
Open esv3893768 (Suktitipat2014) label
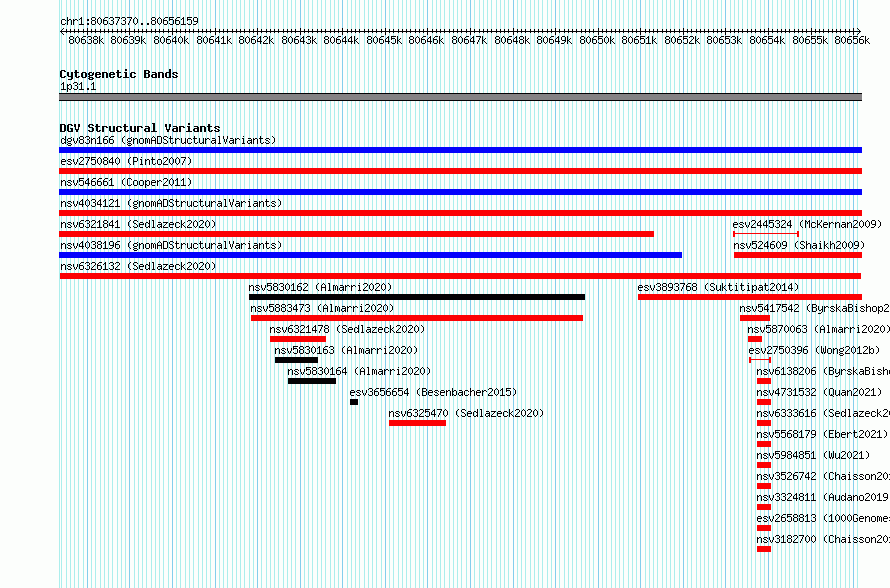pos(718,287)
